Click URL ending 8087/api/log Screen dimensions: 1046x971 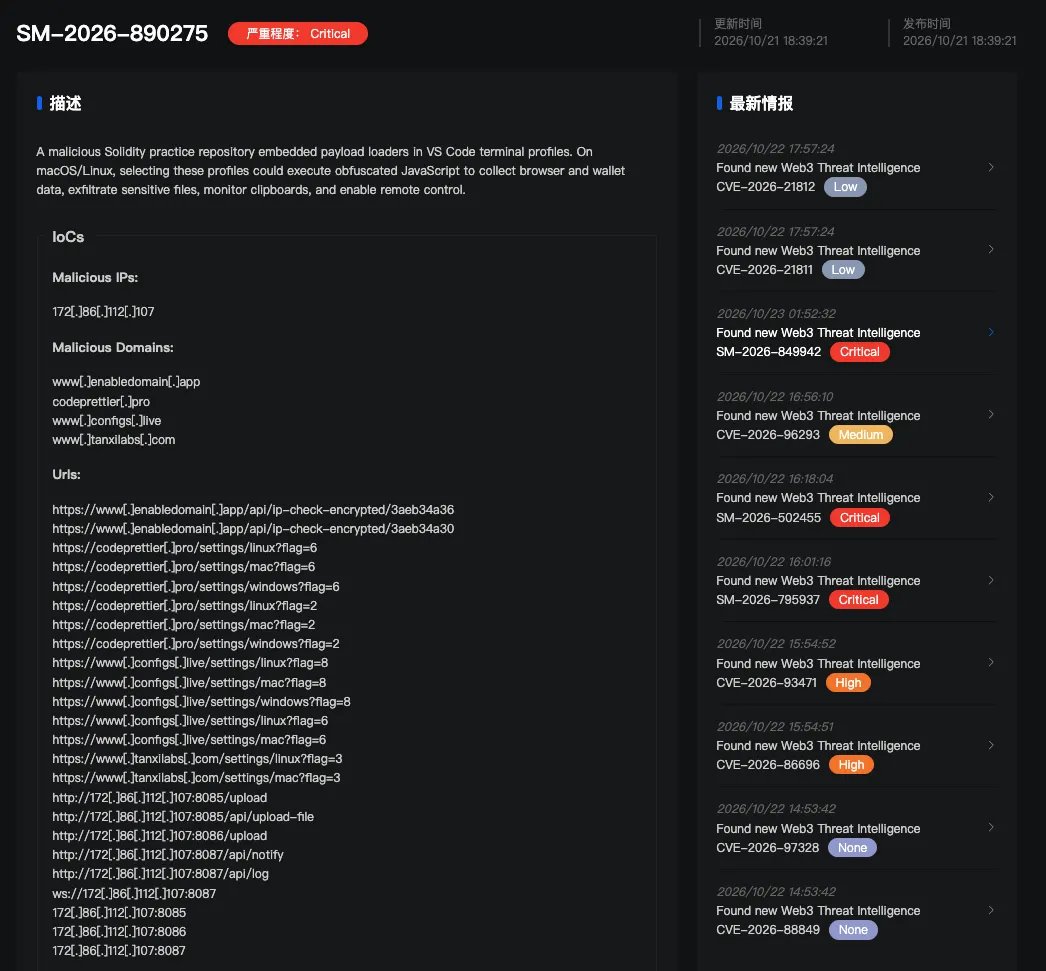161,874
